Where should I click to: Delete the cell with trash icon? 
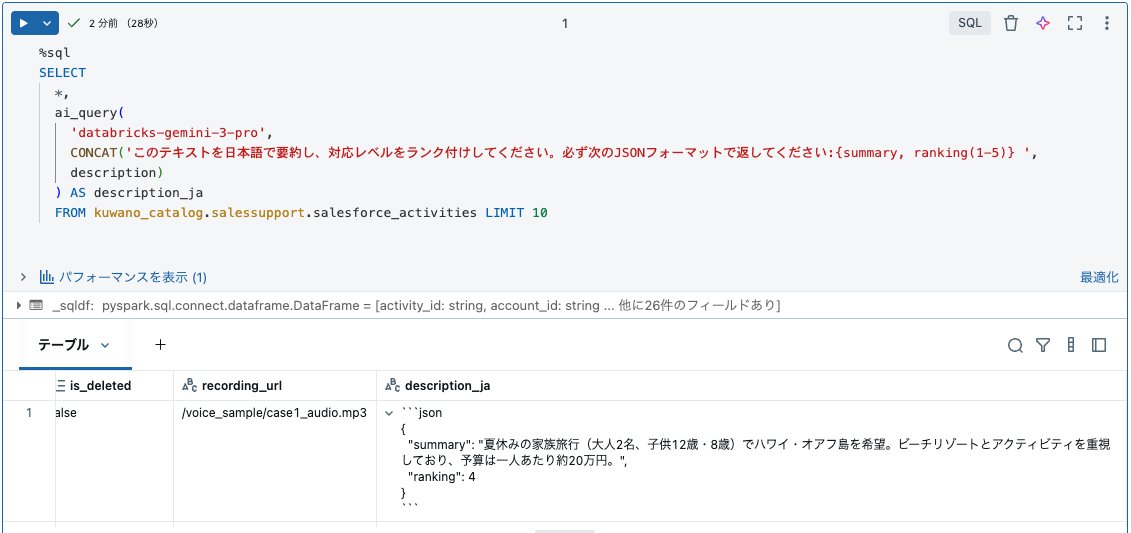[x=1011, y=23]
